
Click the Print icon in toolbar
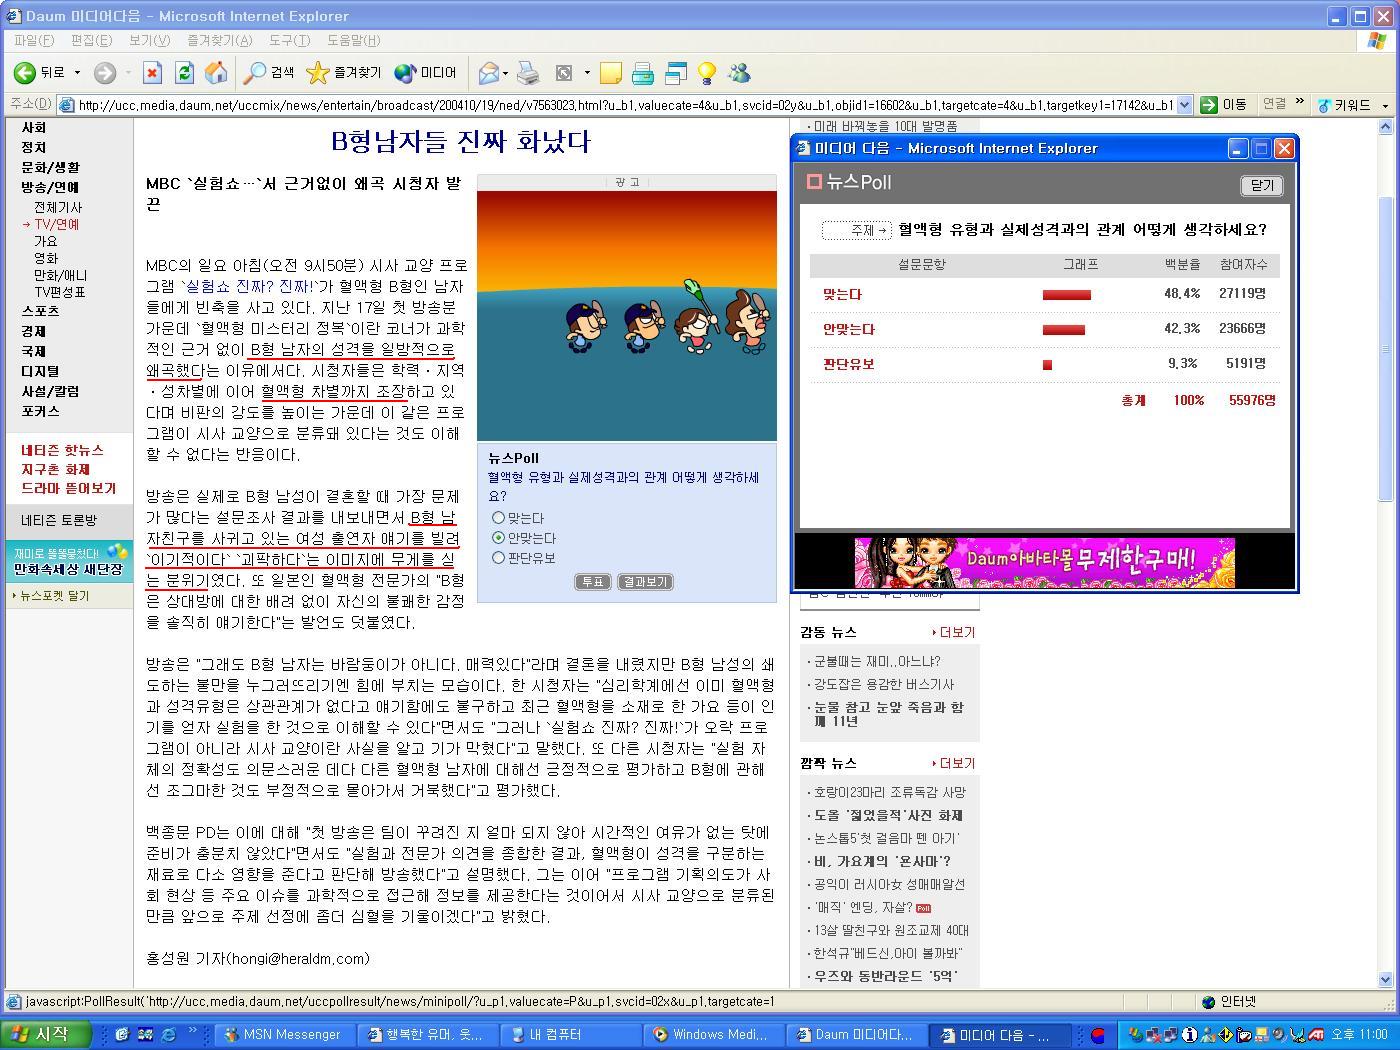point(528,72)
